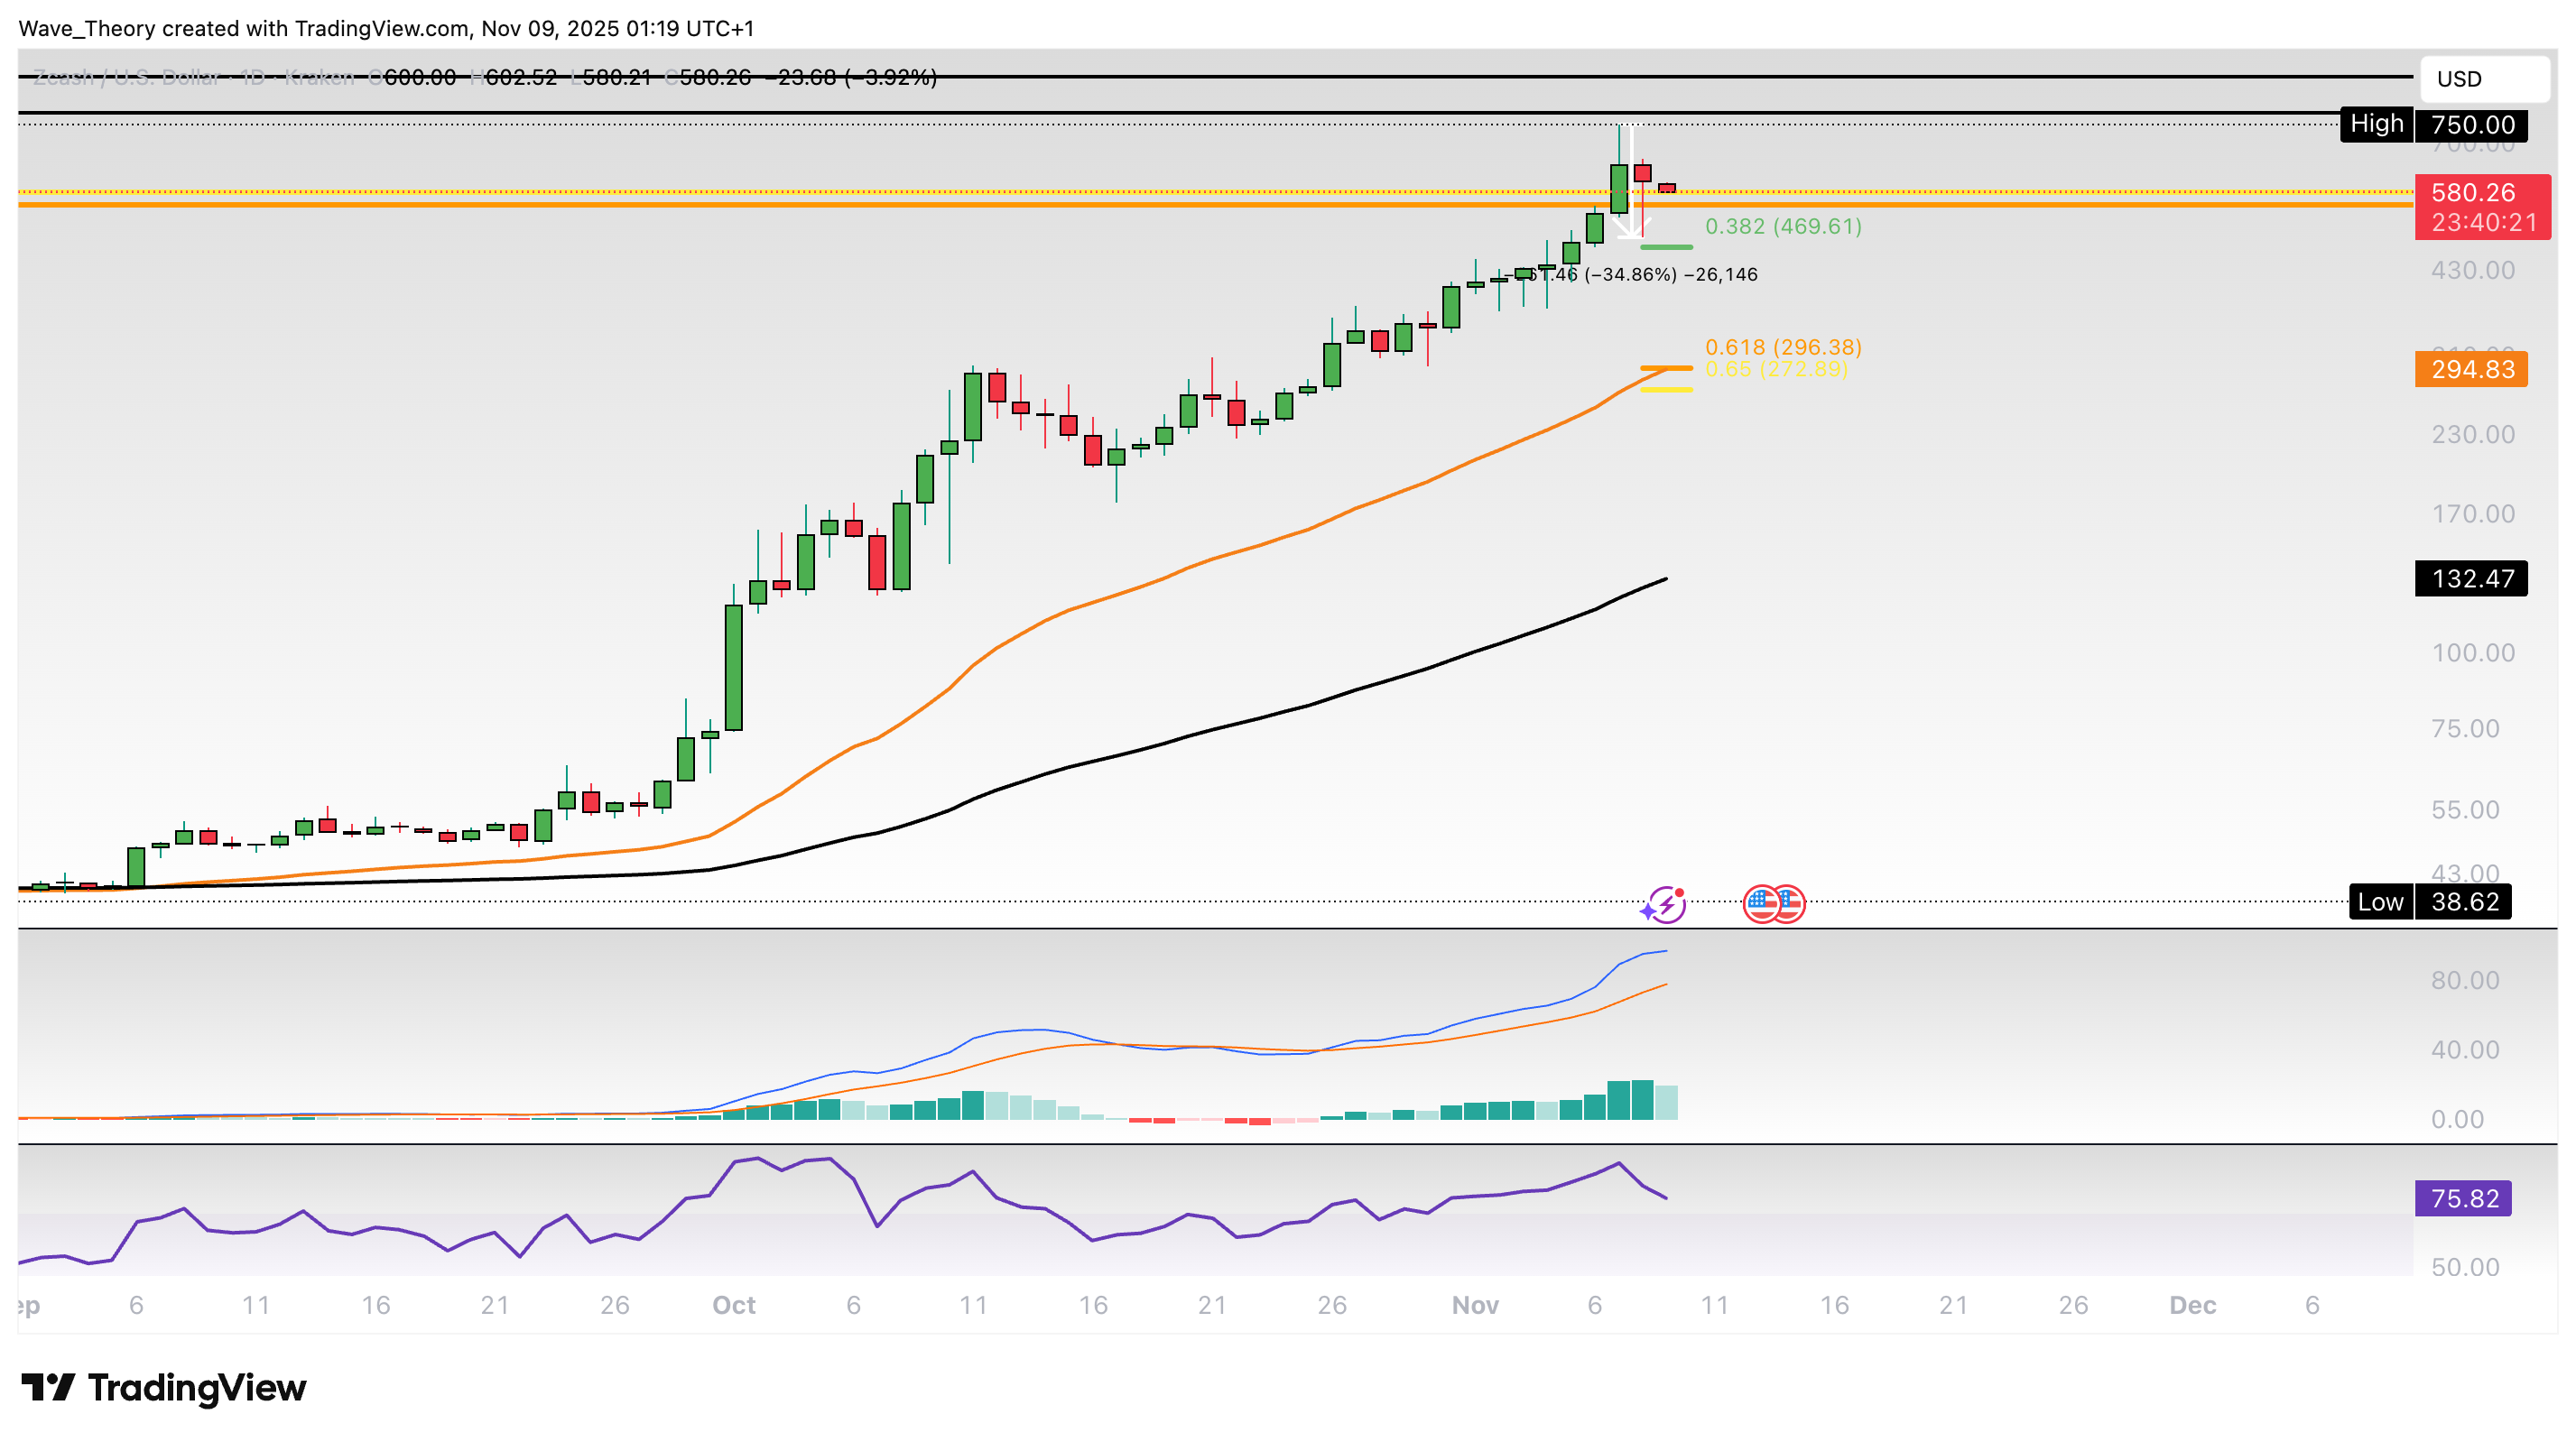Click the purple 75.82 RSI value label
2576x1442 pixels.
(x=2462, y=1198)
